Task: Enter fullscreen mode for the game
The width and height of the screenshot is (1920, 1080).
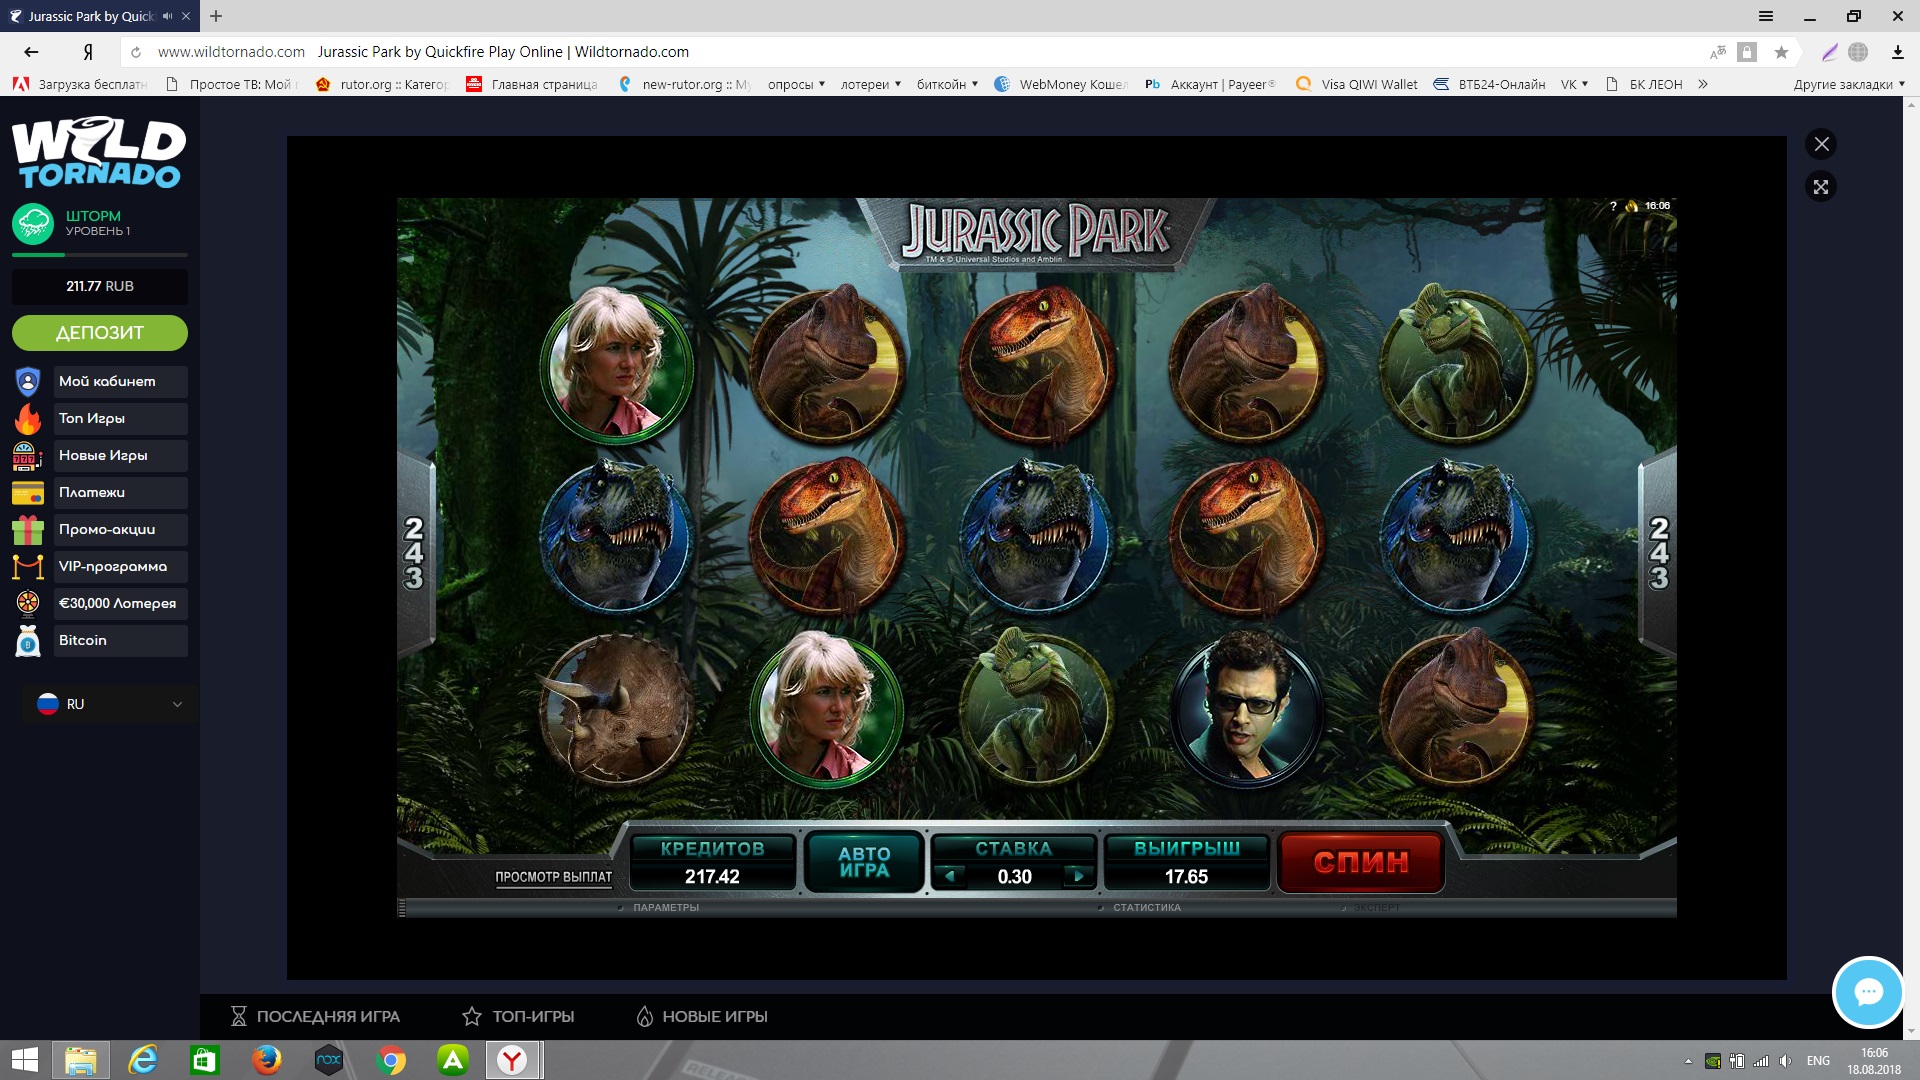Action: click(x=1821, y=187)
